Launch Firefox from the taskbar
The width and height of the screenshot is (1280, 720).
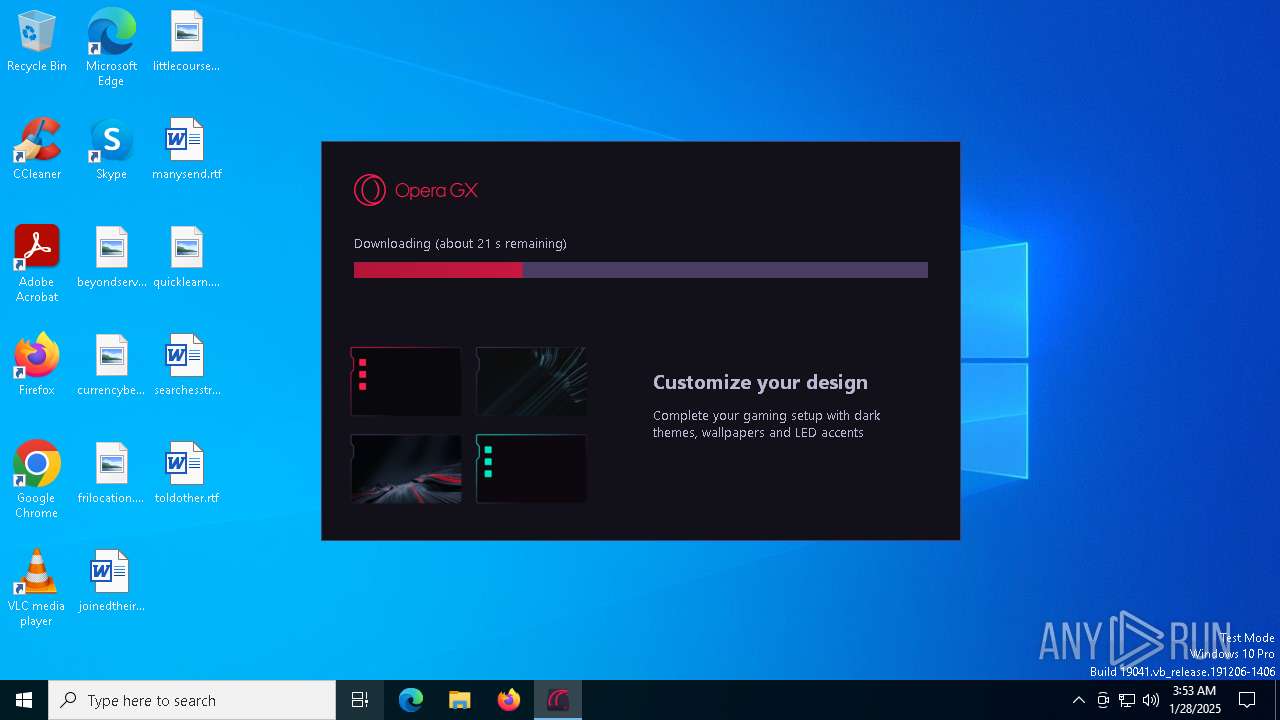[509, 700]
